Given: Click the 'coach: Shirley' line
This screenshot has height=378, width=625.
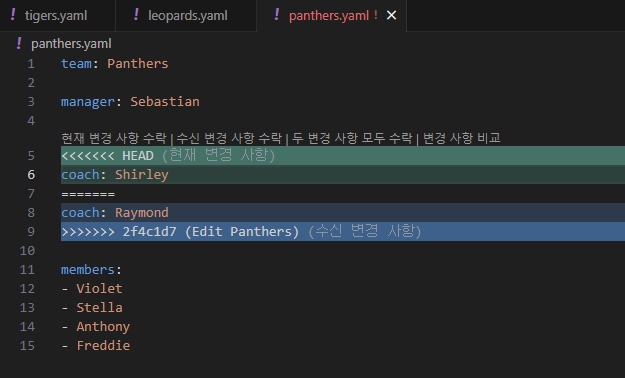Looking at the screenshot, I should [343, 175].
